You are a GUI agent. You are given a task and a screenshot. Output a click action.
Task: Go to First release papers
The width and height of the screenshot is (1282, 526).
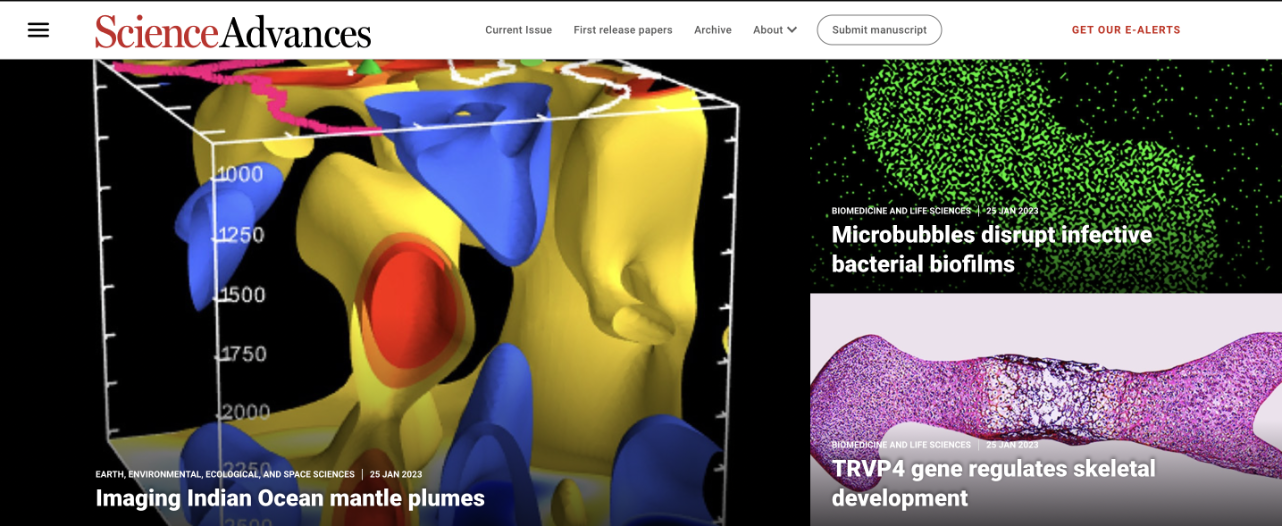tap(623, 30)
